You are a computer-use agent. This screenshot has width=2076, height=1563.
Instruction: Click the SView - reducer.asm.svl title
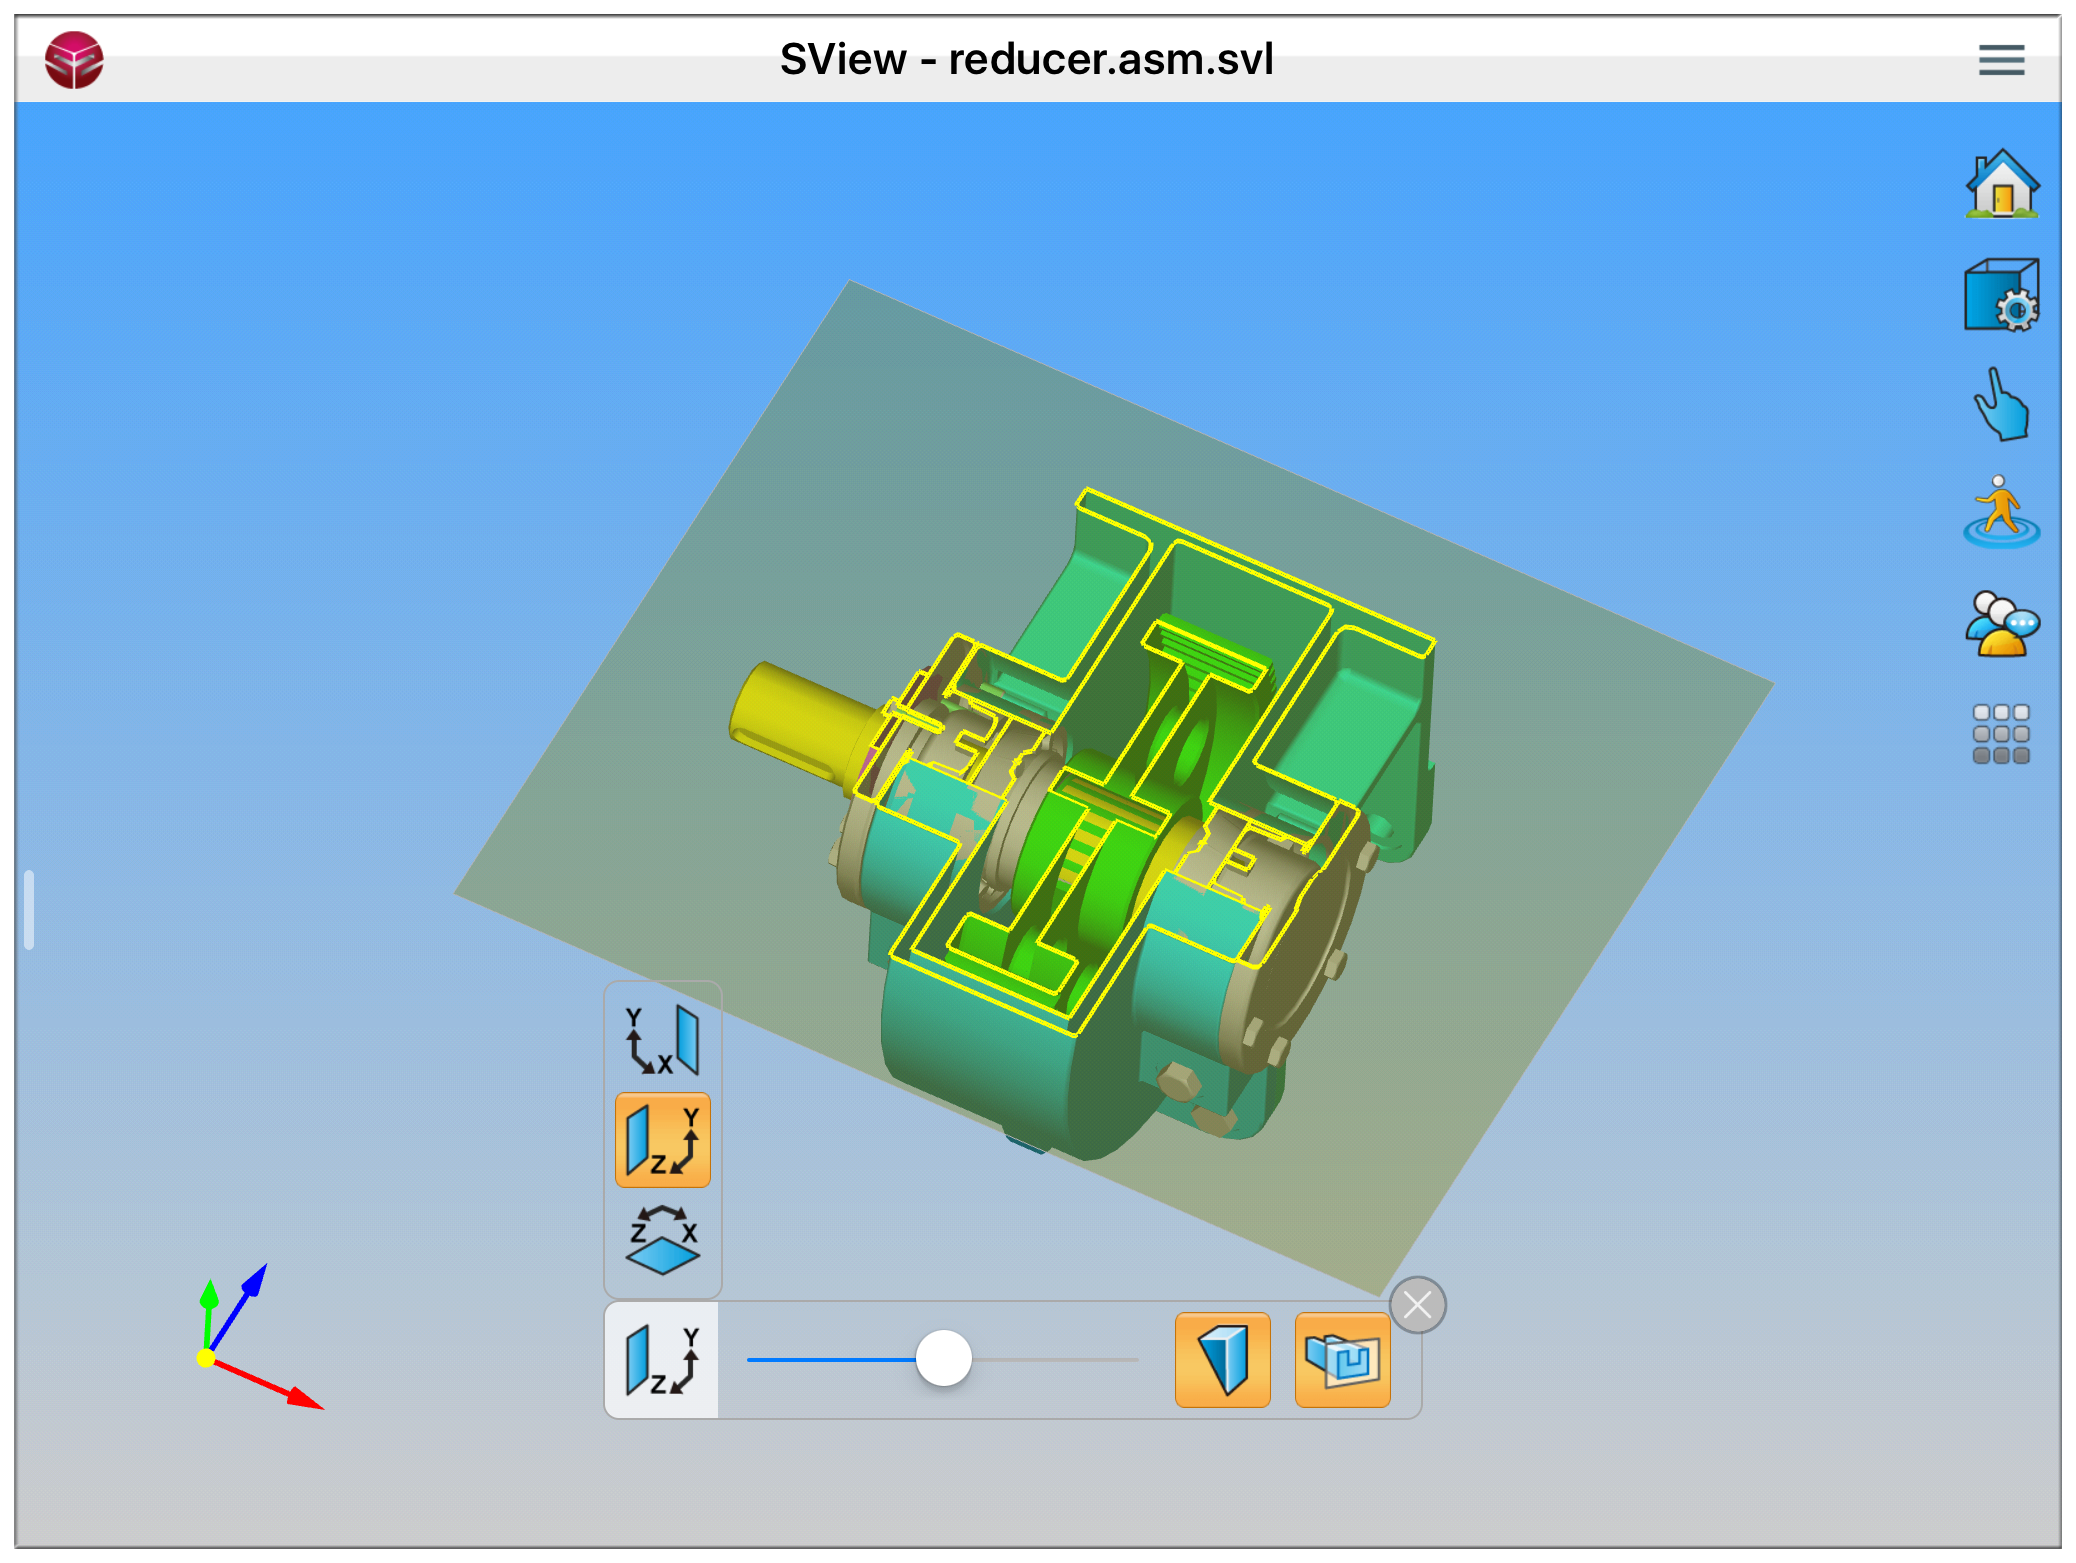[1026, 60]
